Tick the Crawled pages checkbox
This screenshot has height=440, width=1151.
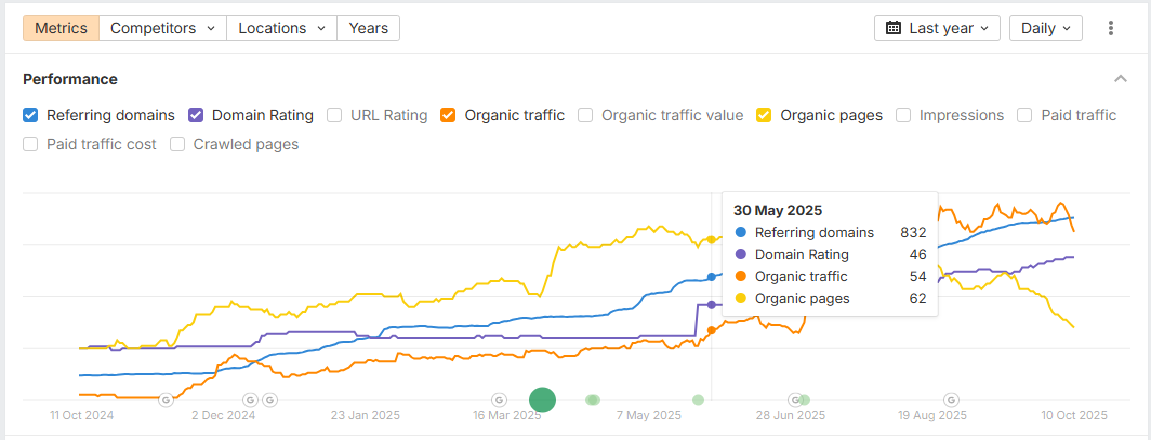click(x=177, y=144)
